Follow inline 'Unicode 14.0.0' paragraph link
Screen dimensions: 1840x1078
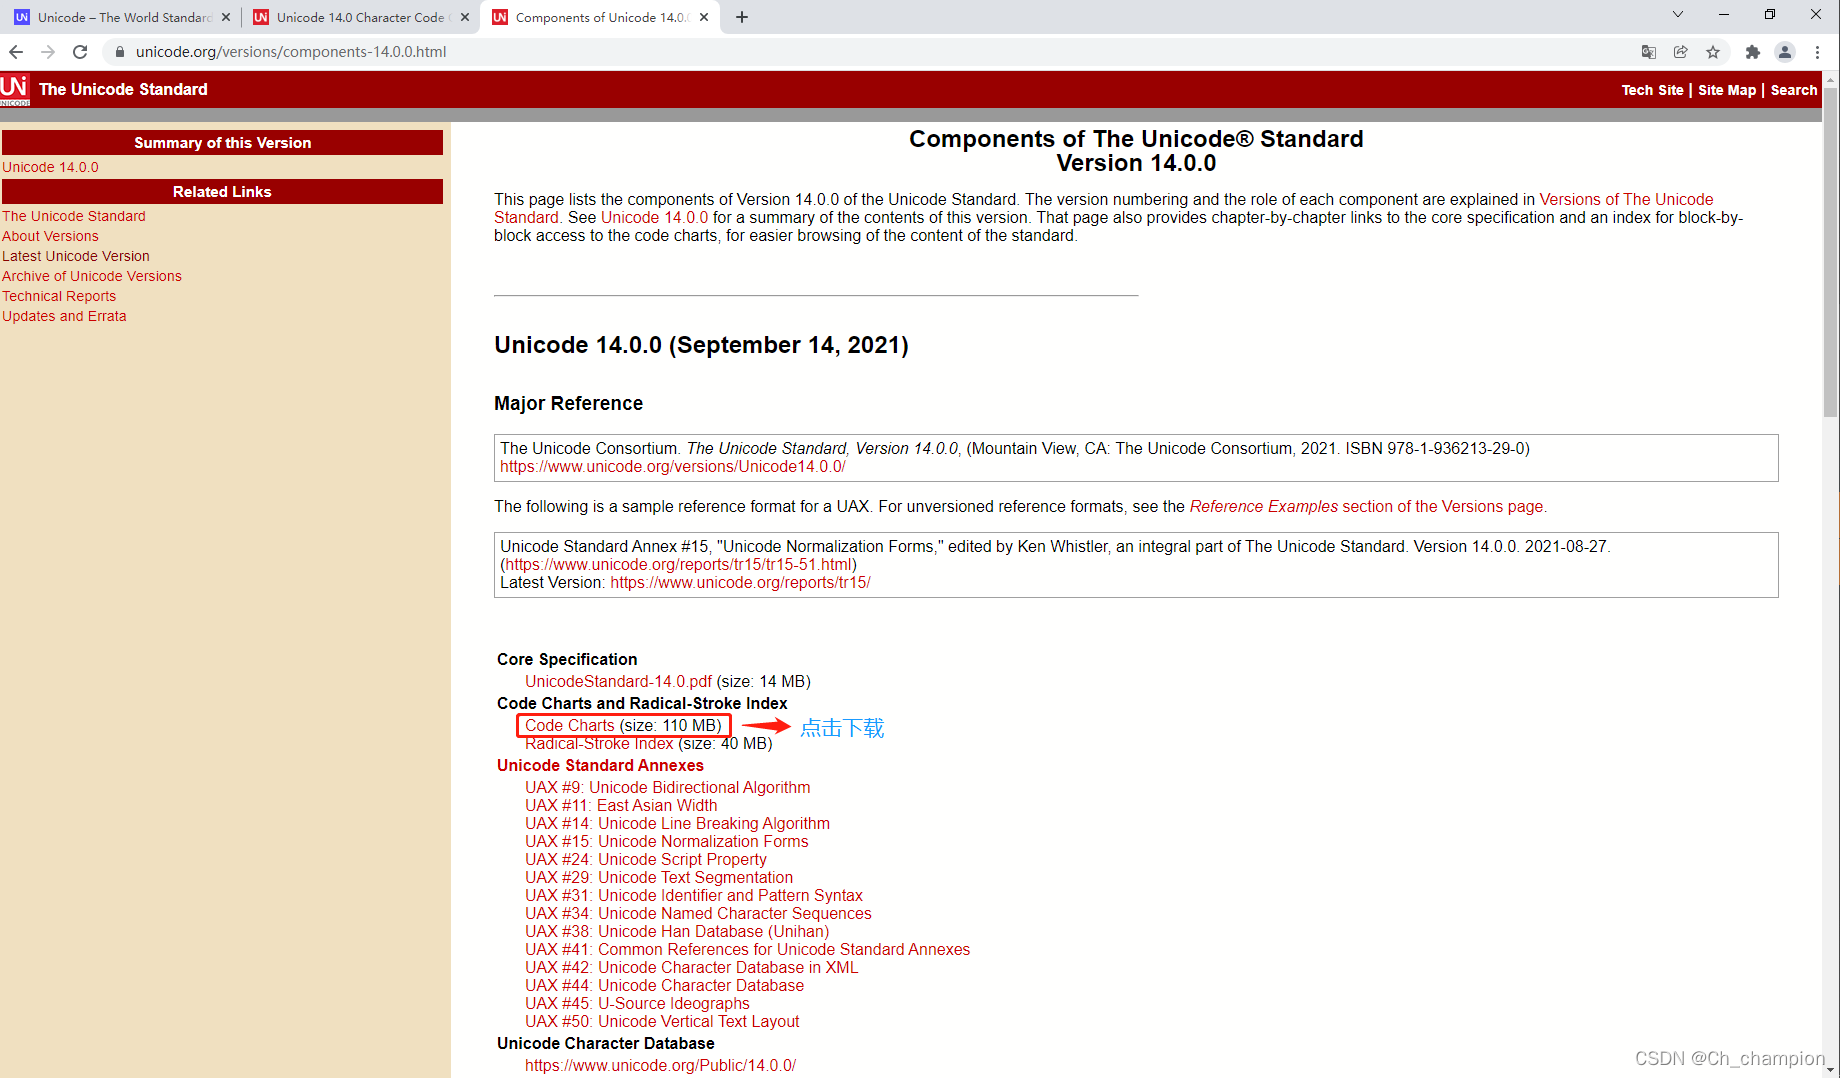tap(654, 217)
